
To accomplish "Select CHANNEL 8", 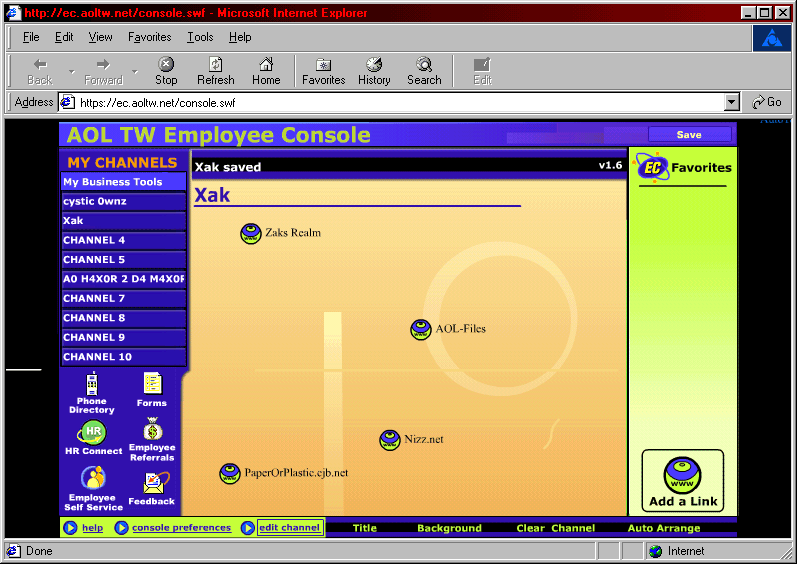I will [124, 318].
